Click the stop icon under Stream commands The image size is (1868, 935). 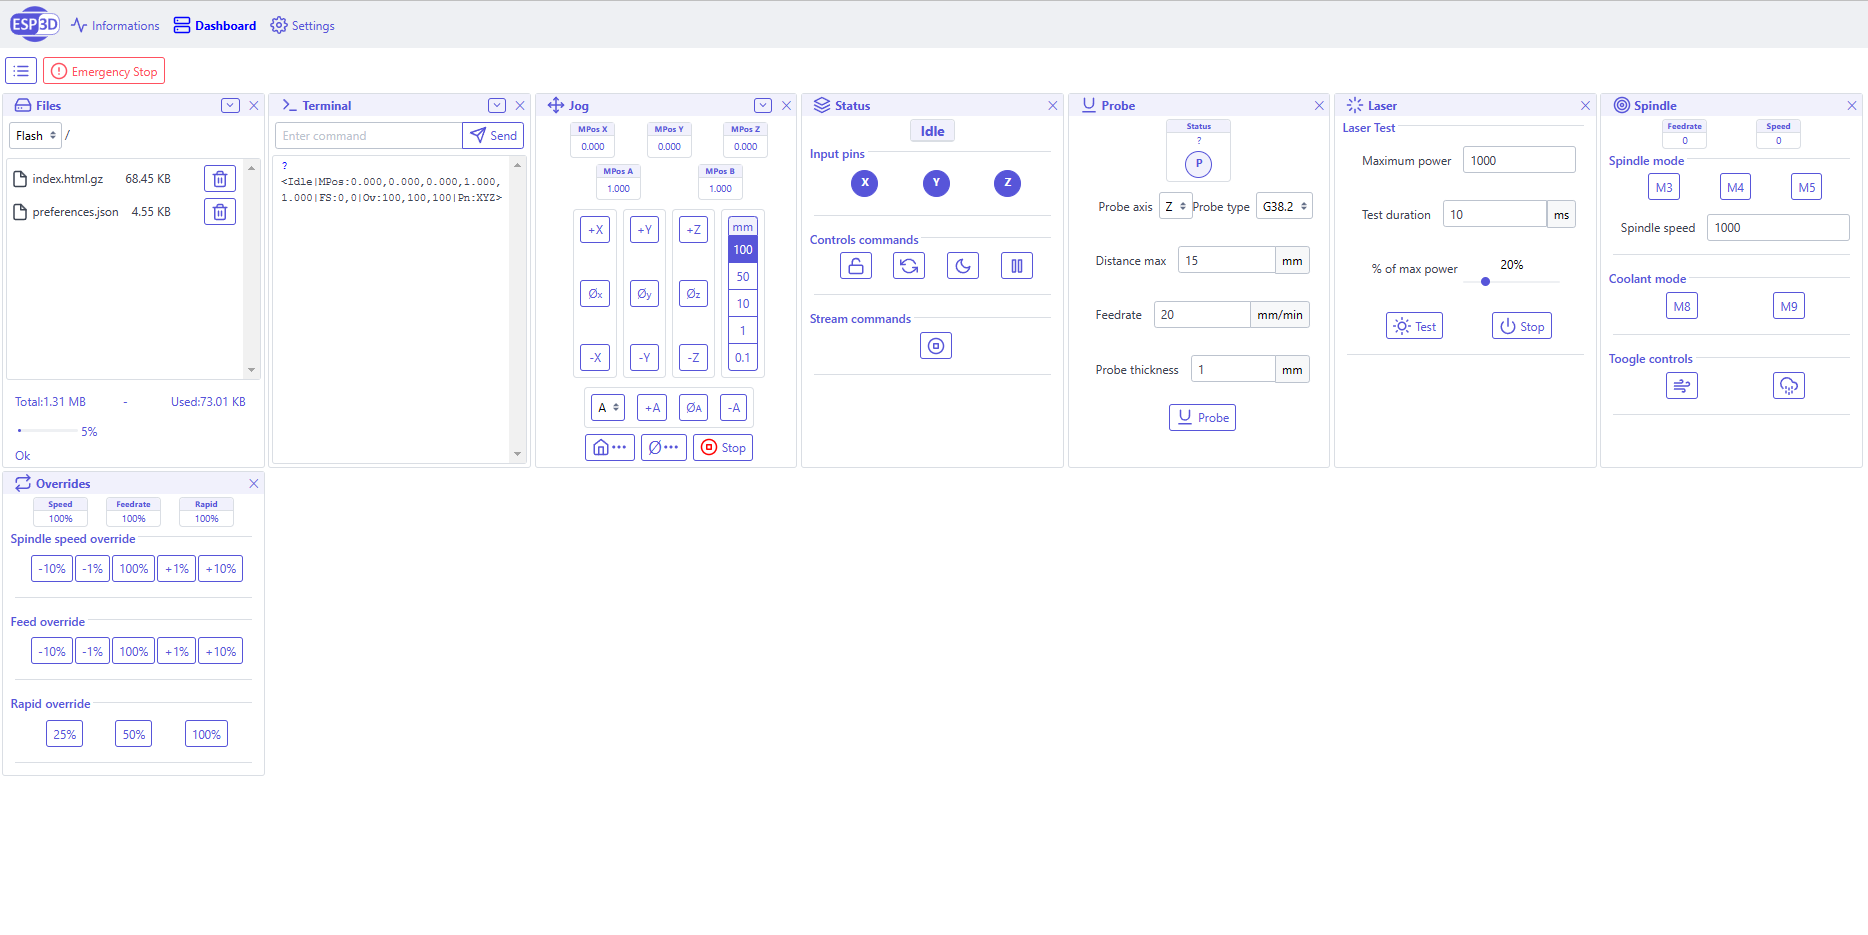tap(935, 346)
